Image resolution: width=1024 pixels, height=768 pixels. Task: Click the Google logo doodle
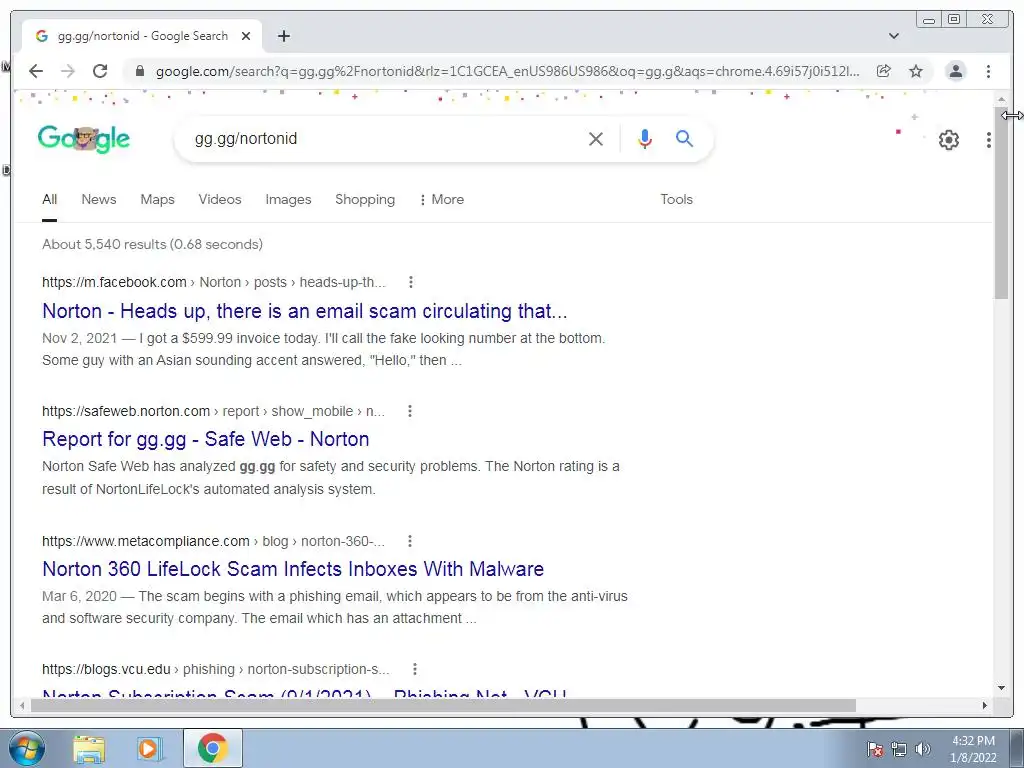click(x=84, y=139)
